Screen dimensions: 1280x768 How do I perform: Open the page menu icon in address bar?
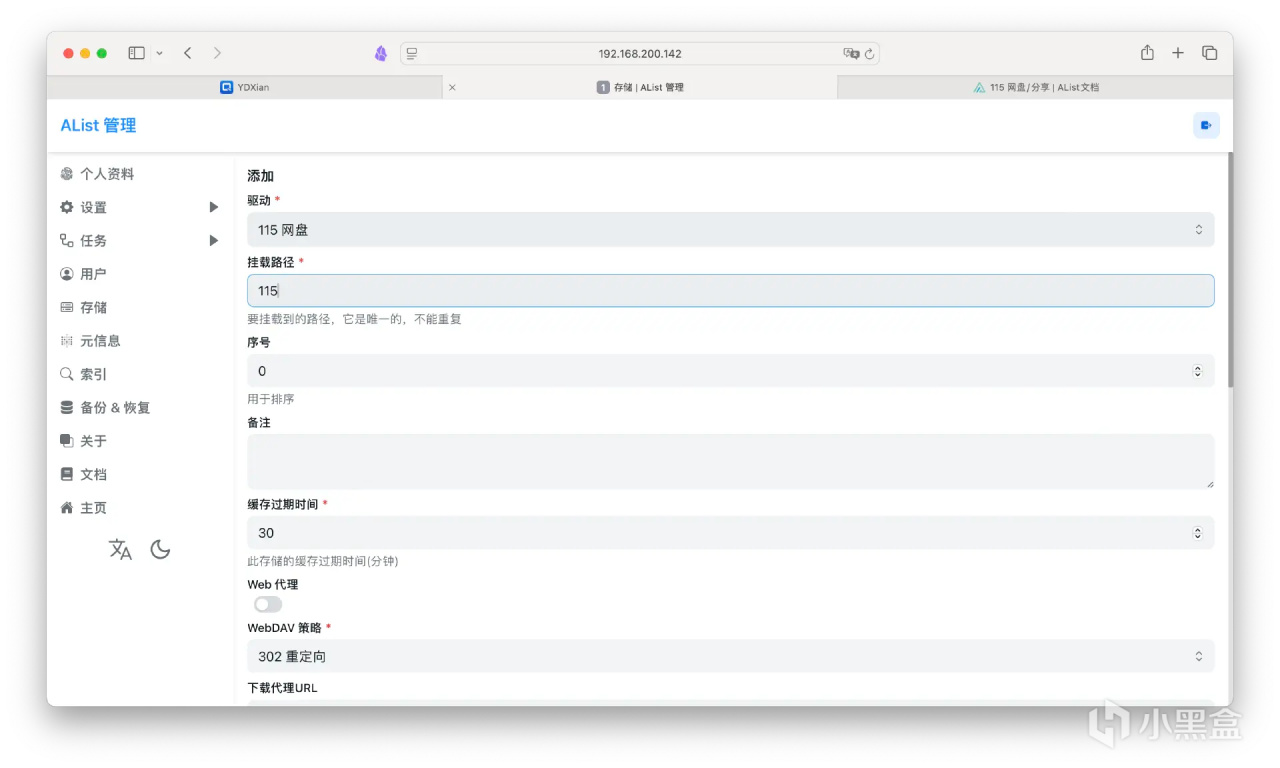[412, 54]
